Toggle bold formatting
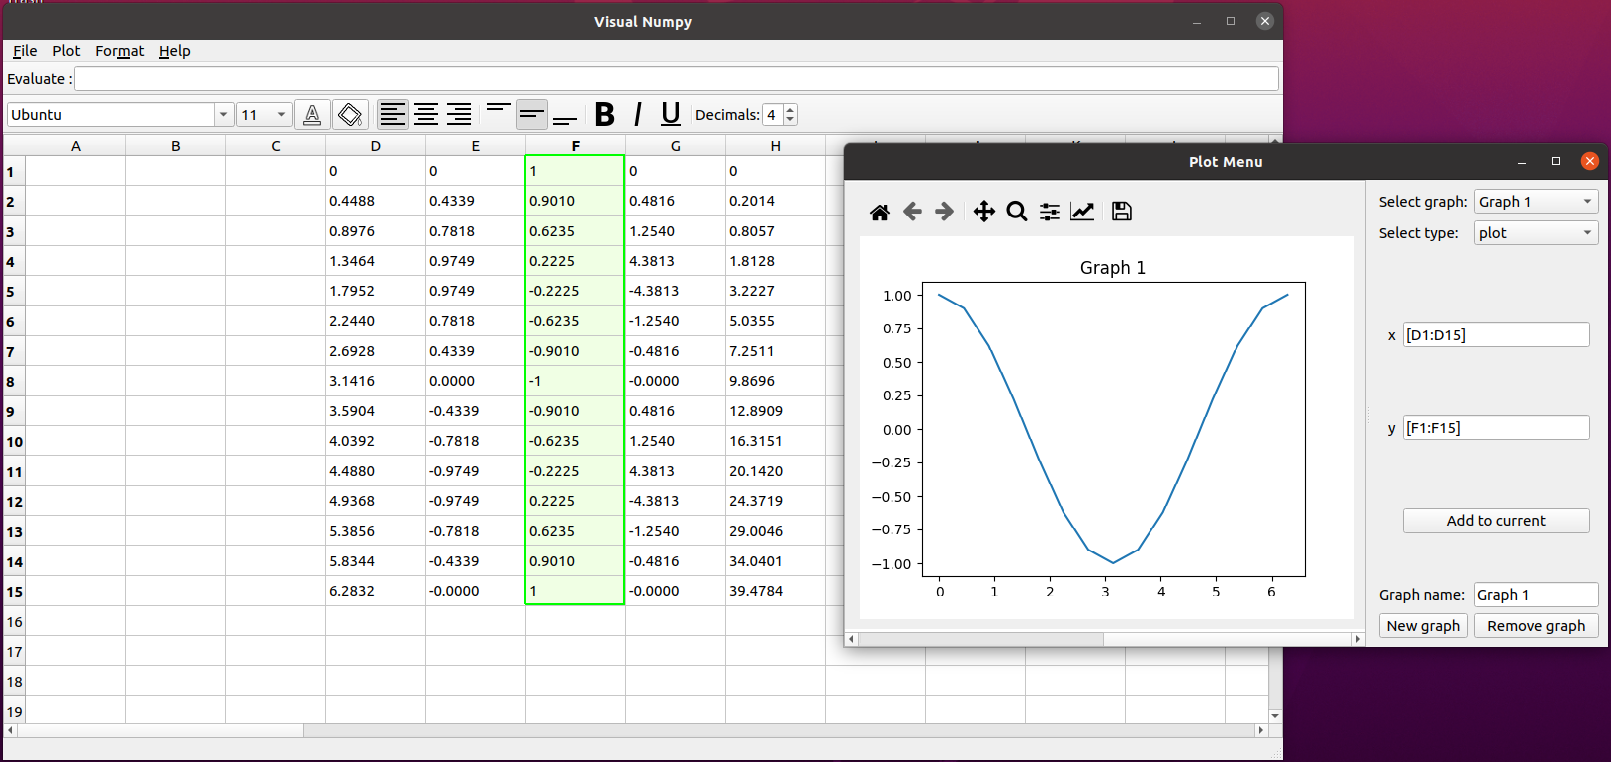1611x762 pixels. point(604,115)
